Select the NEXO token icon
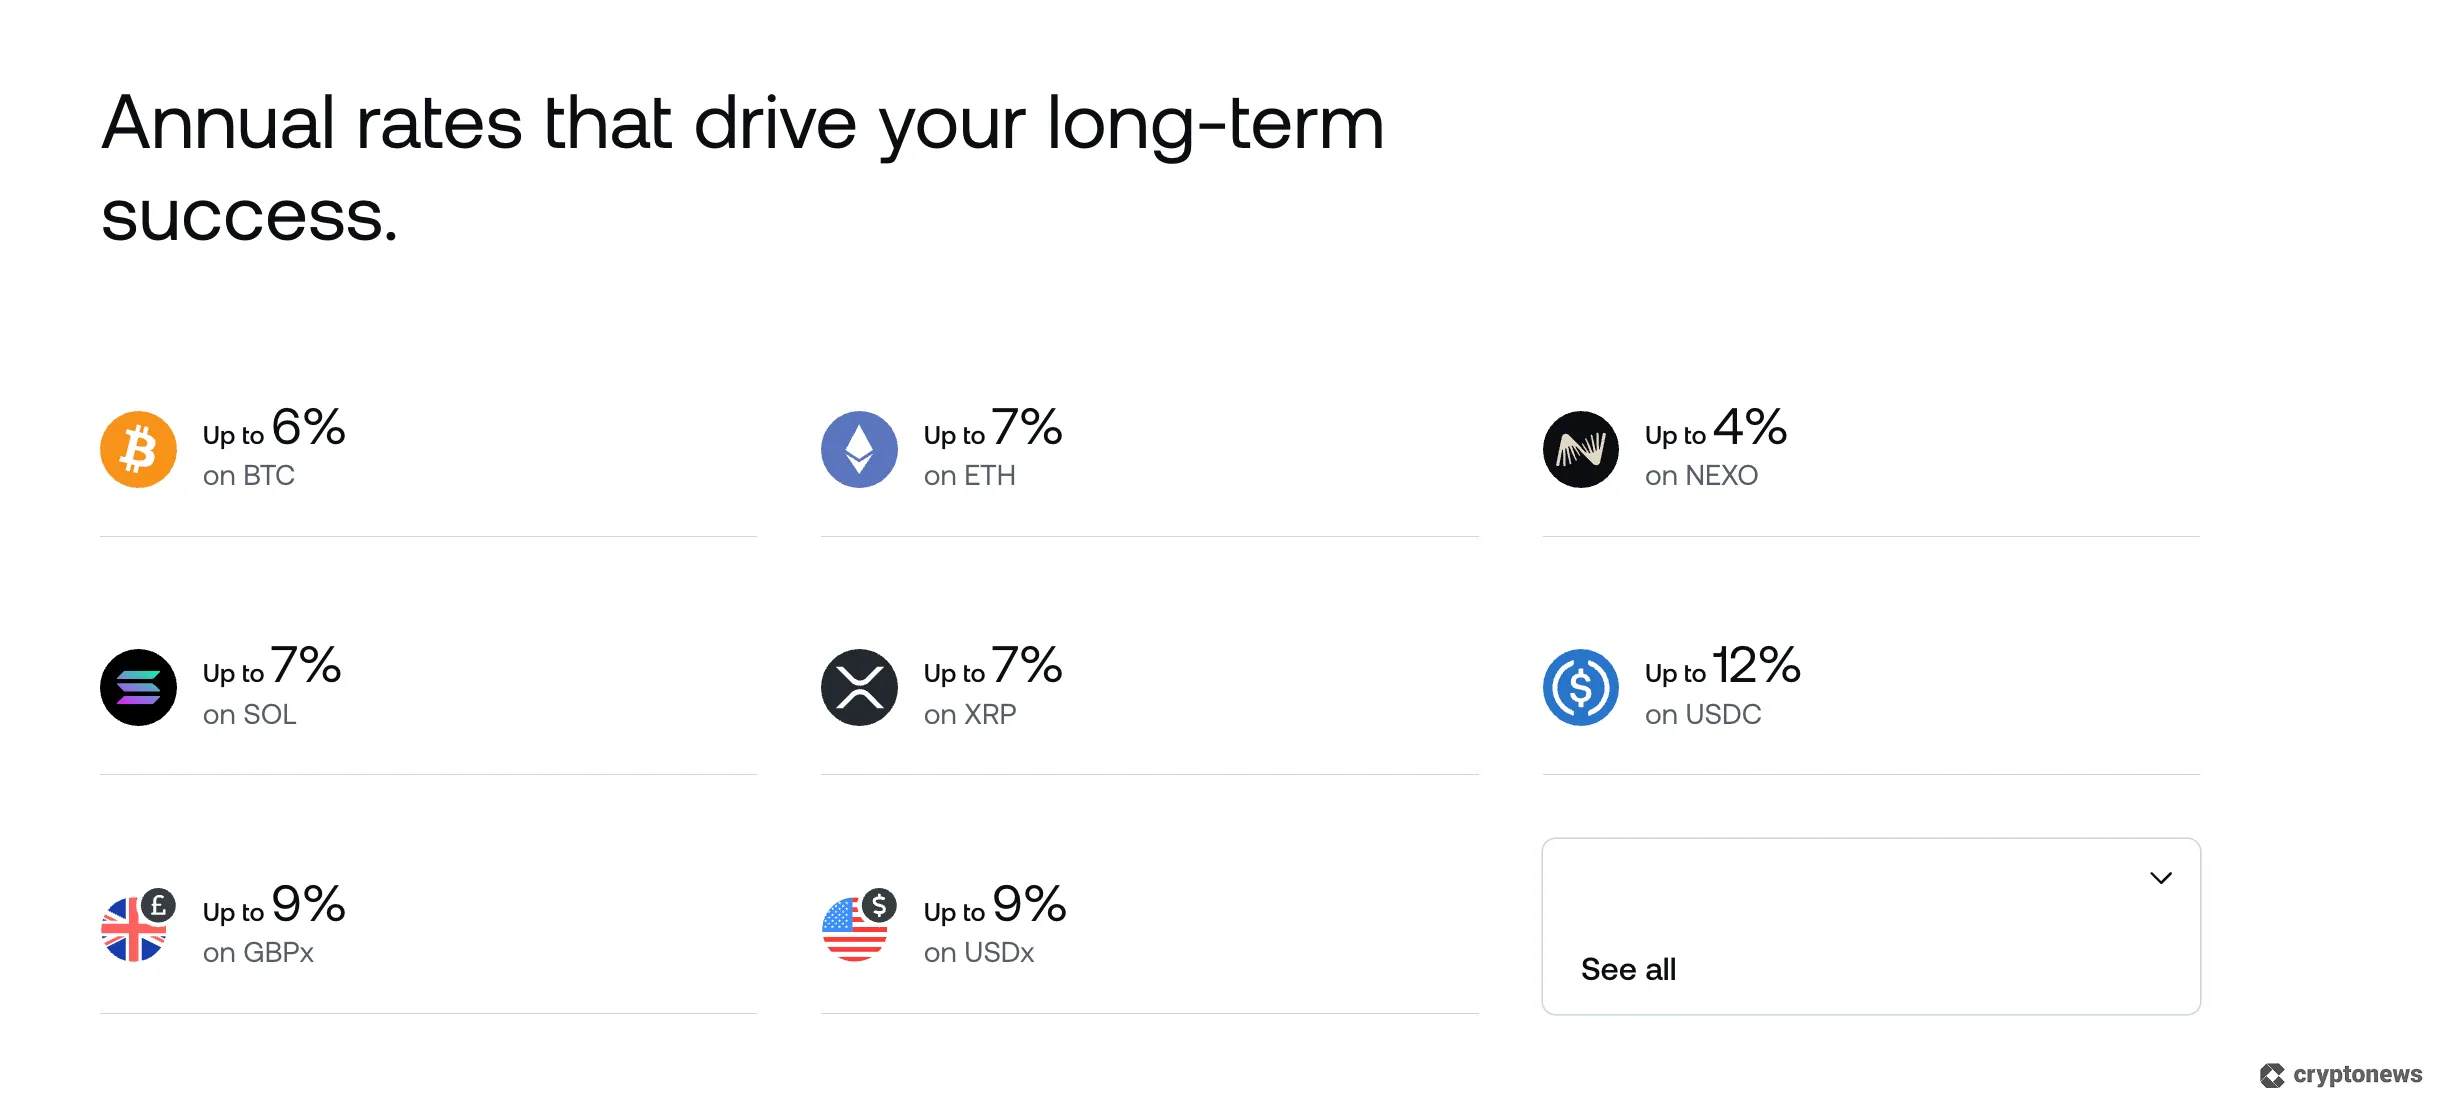 click(1580, 449)
